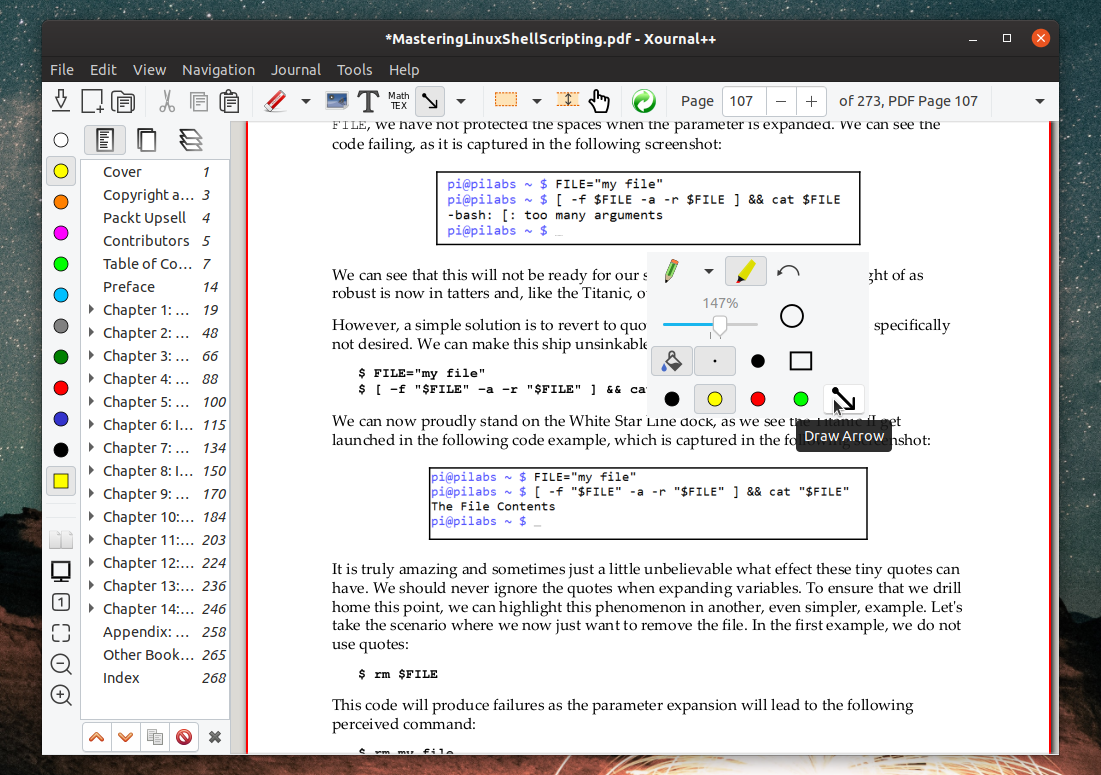This screenshot has height=775, width=1101.
Task: Pick the circle shape tool
Action: (x=791, y=316)
